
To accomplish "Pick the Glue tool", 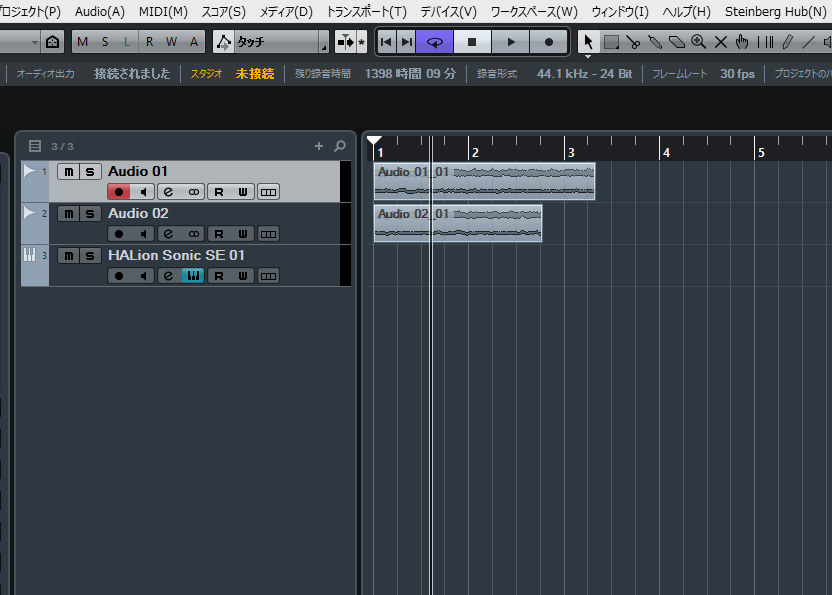I will coord(655,42).
